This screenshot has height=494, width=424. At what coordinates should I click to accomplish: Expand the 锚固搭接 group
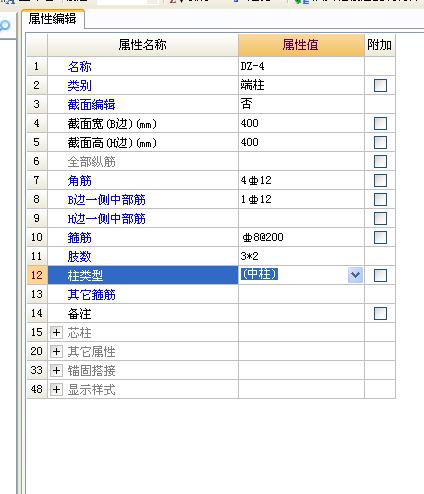tap(56, 370)
